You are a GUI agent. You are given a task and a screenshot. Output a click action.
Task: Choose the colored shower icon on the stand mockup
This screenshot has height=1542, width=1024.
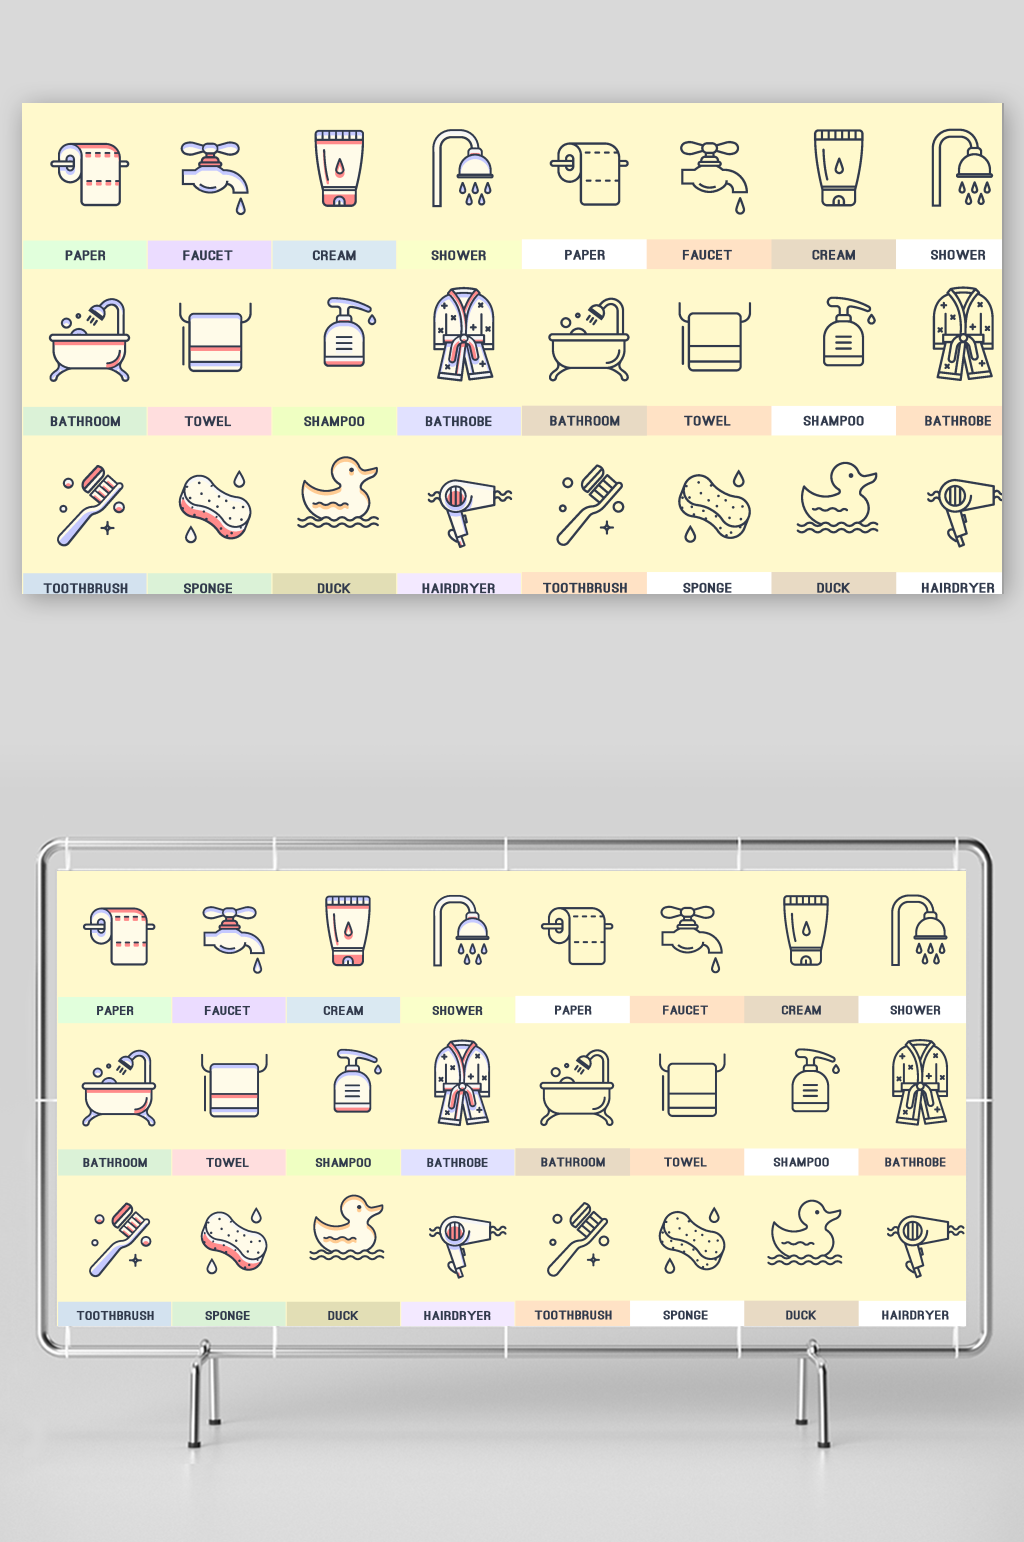click(461, 930)
